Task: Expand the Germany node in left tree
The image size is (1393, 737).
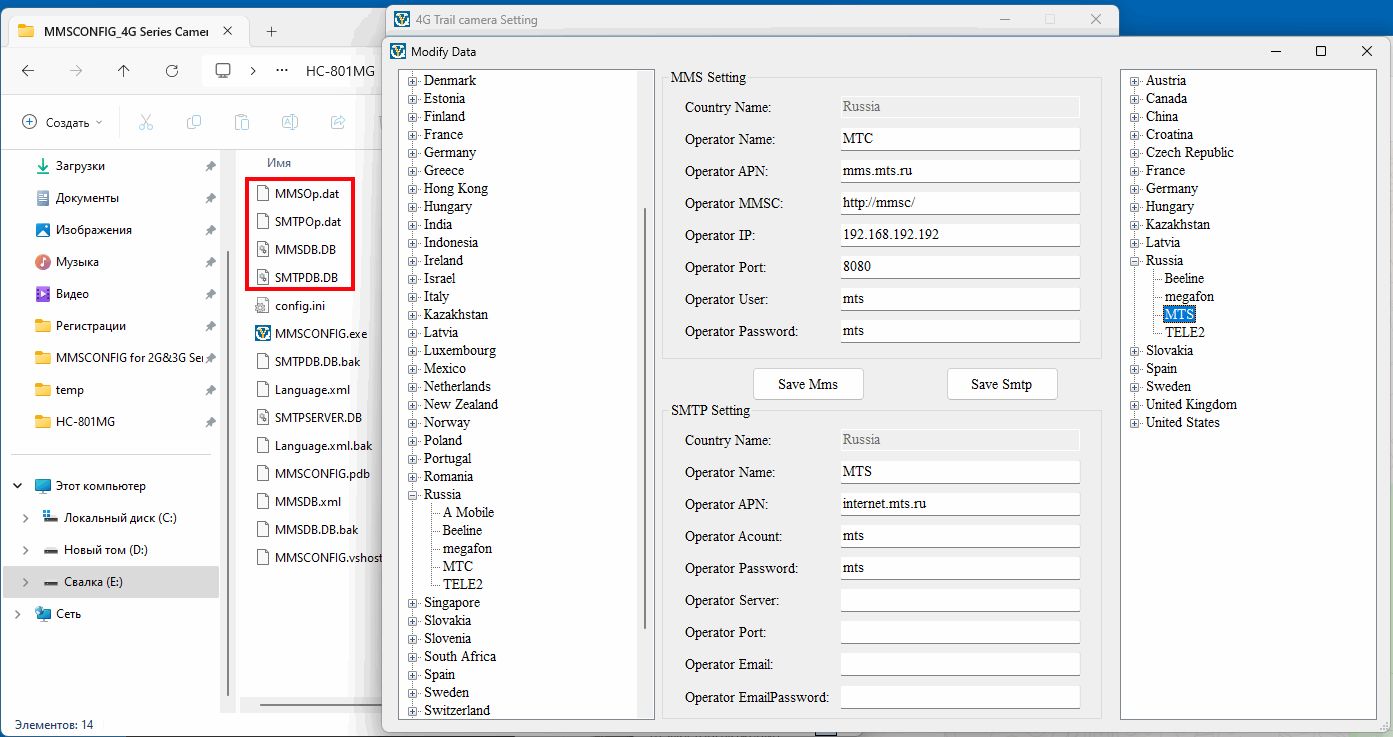Action: (412, 153)
